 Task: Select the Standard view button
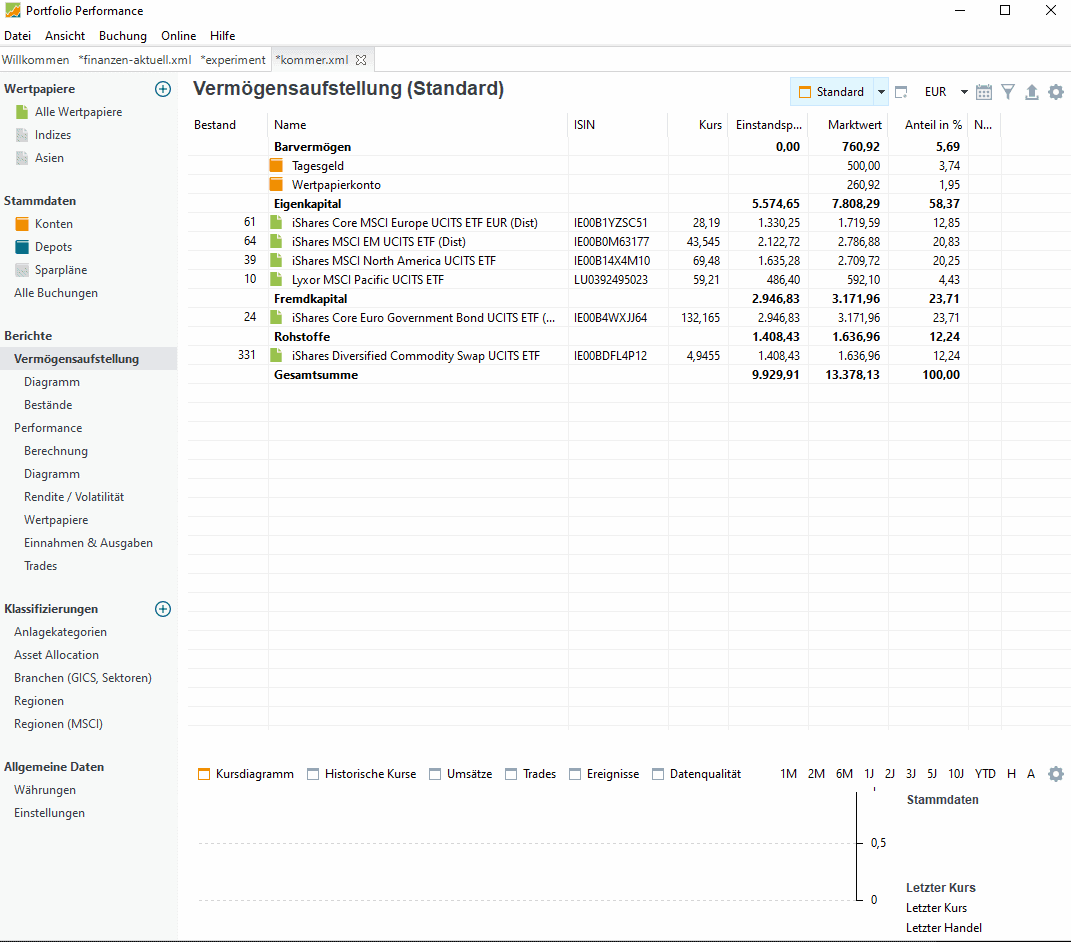(x=832, y=92)
